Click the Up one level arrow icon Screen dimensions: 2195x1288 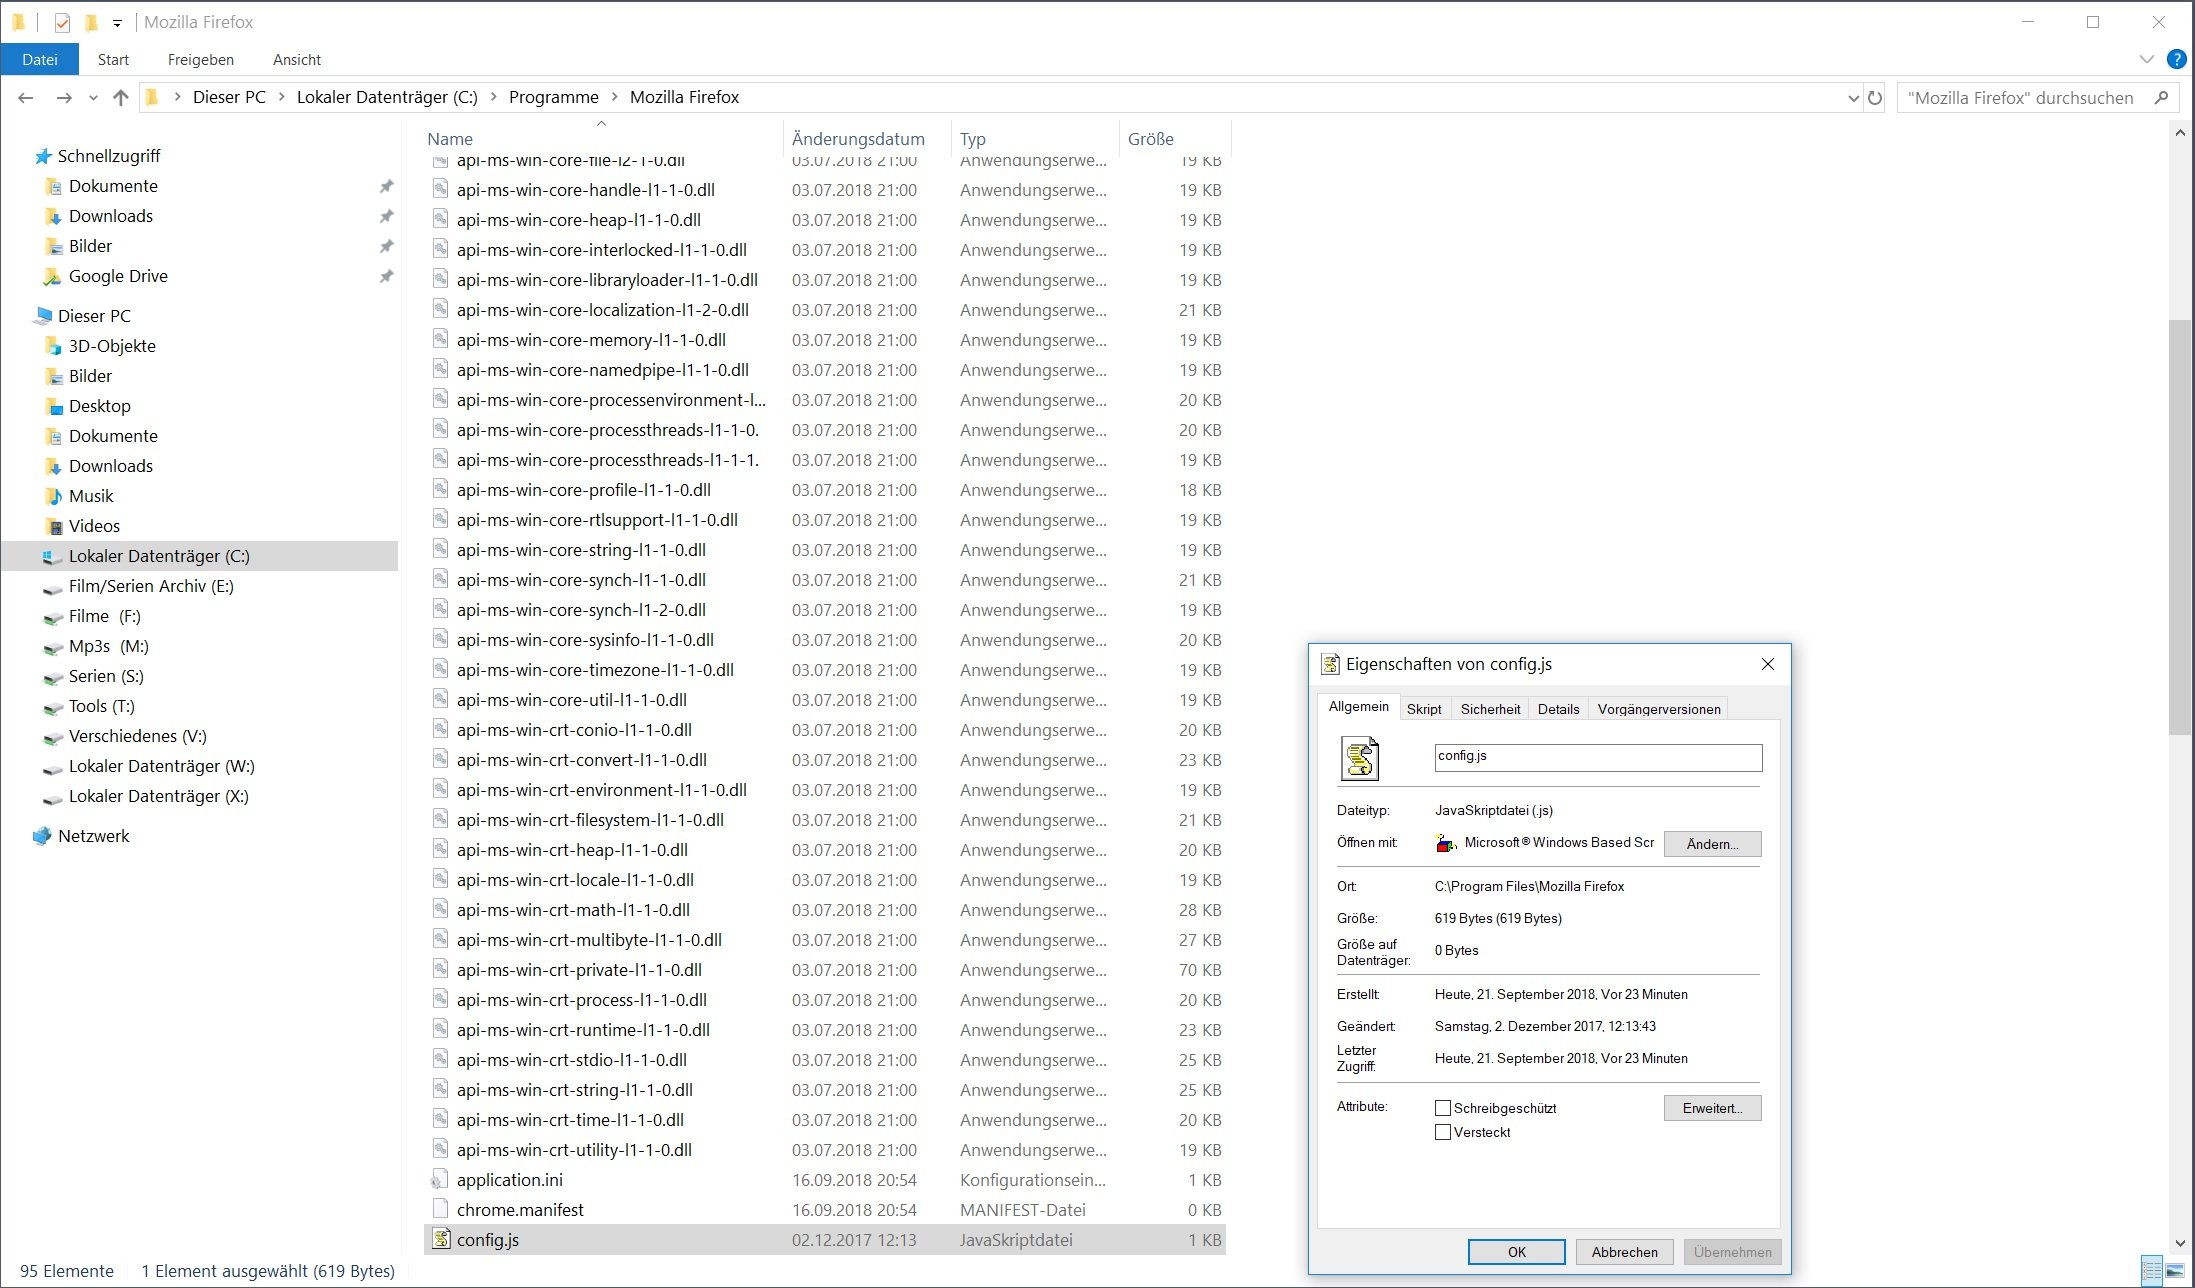(121, 97)
